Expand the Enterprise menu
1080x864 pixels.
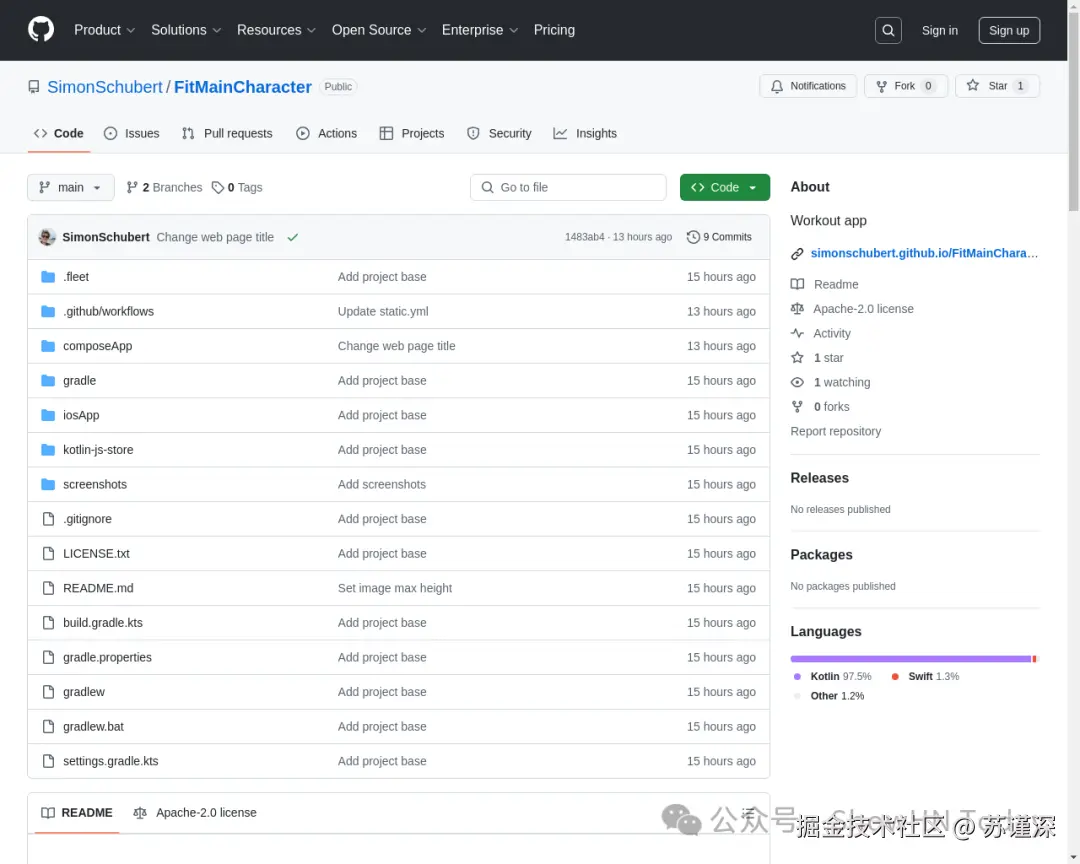click(479, 30)
